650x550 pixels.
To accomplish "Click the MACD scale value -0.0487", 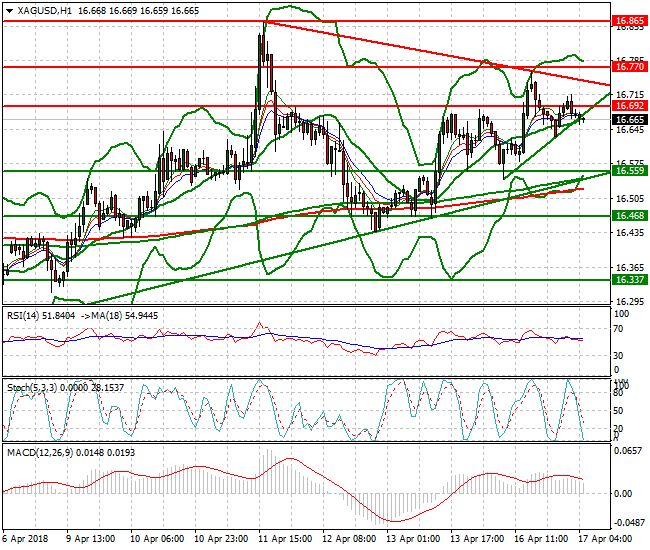I will point(629,523).
